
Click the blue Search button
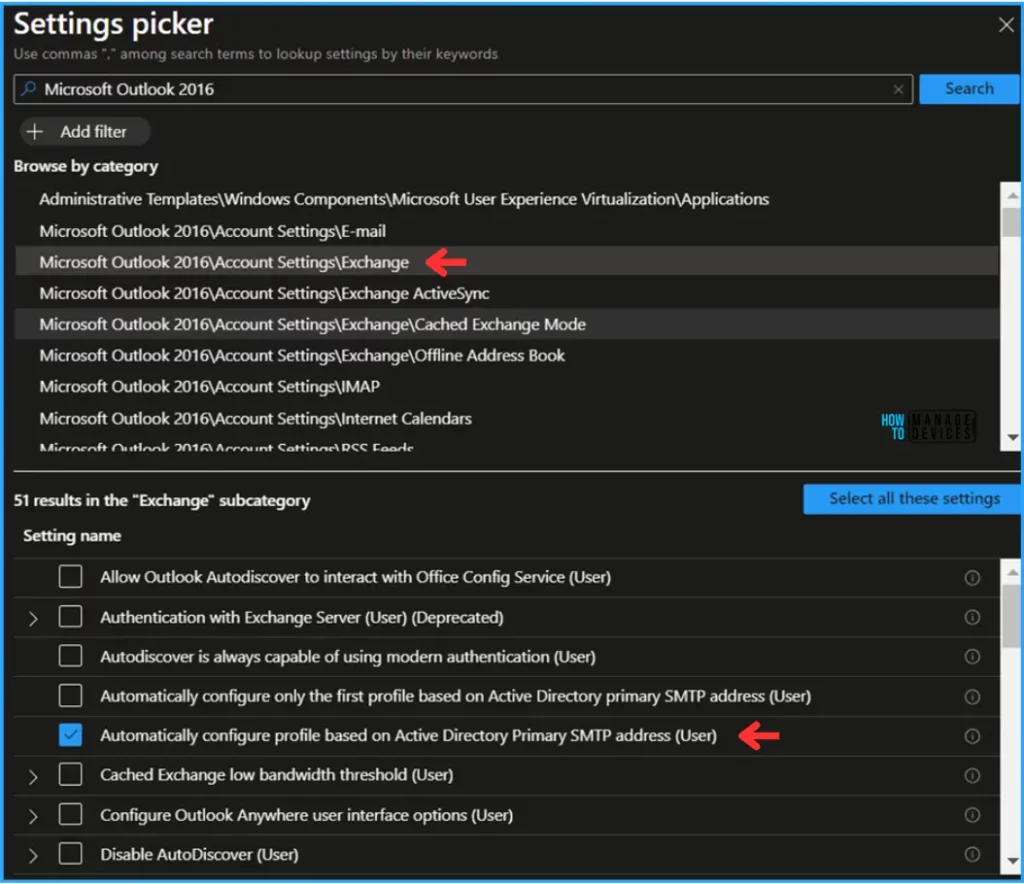(969, 89)
